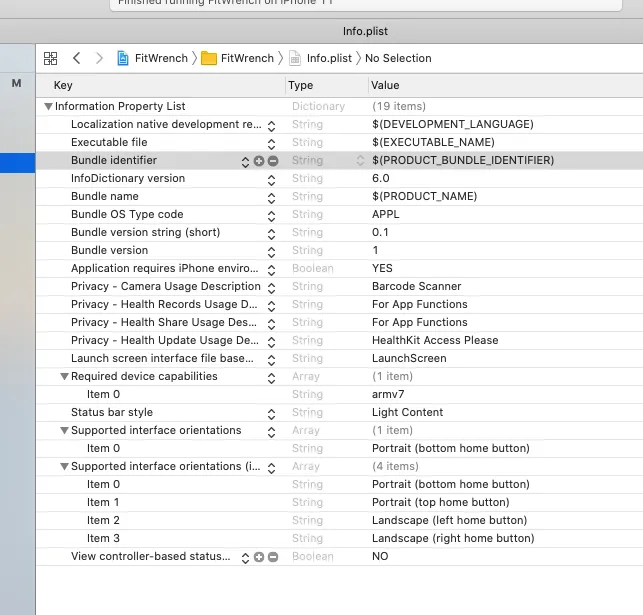The width and height of the screenshot is (643, 615).
Task: Click the Info.plist file icon in breadcrumb
Action: 295,58
